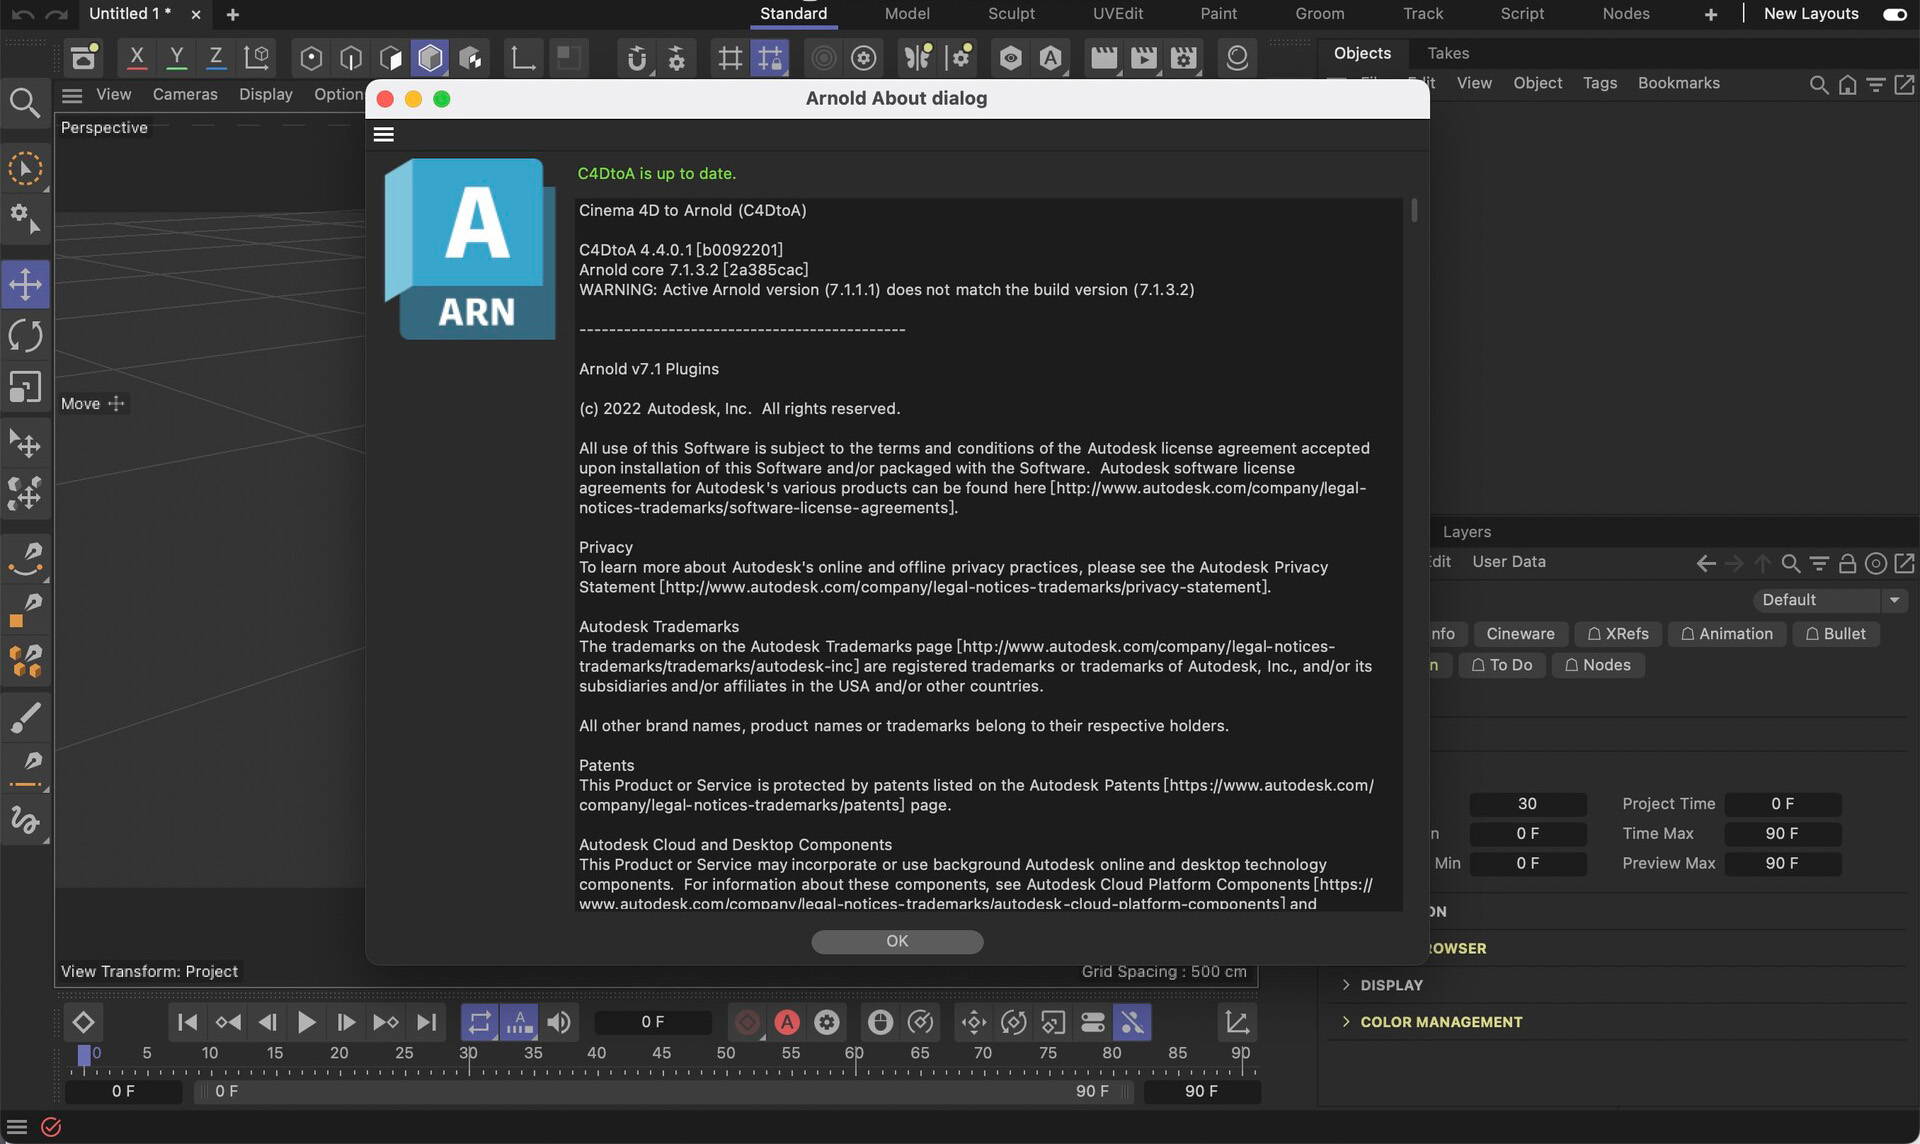Viewport: 1920px width, 1144px height.
Task: Play animation forward
Action: pyautogui.click(x=307, y=1022)
